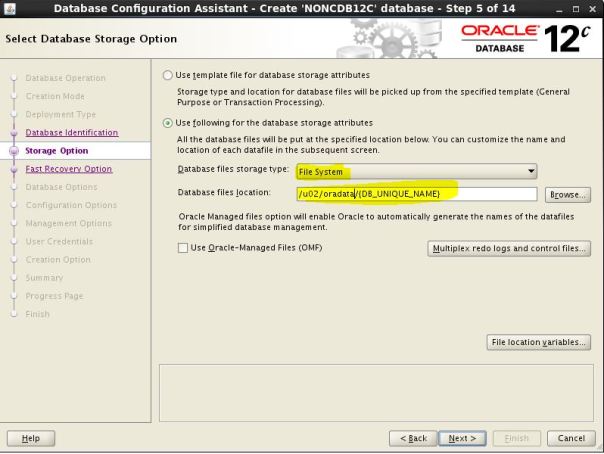Open File location variables dialog
Screen dimensions: 604x454
[x=537, y=342]
